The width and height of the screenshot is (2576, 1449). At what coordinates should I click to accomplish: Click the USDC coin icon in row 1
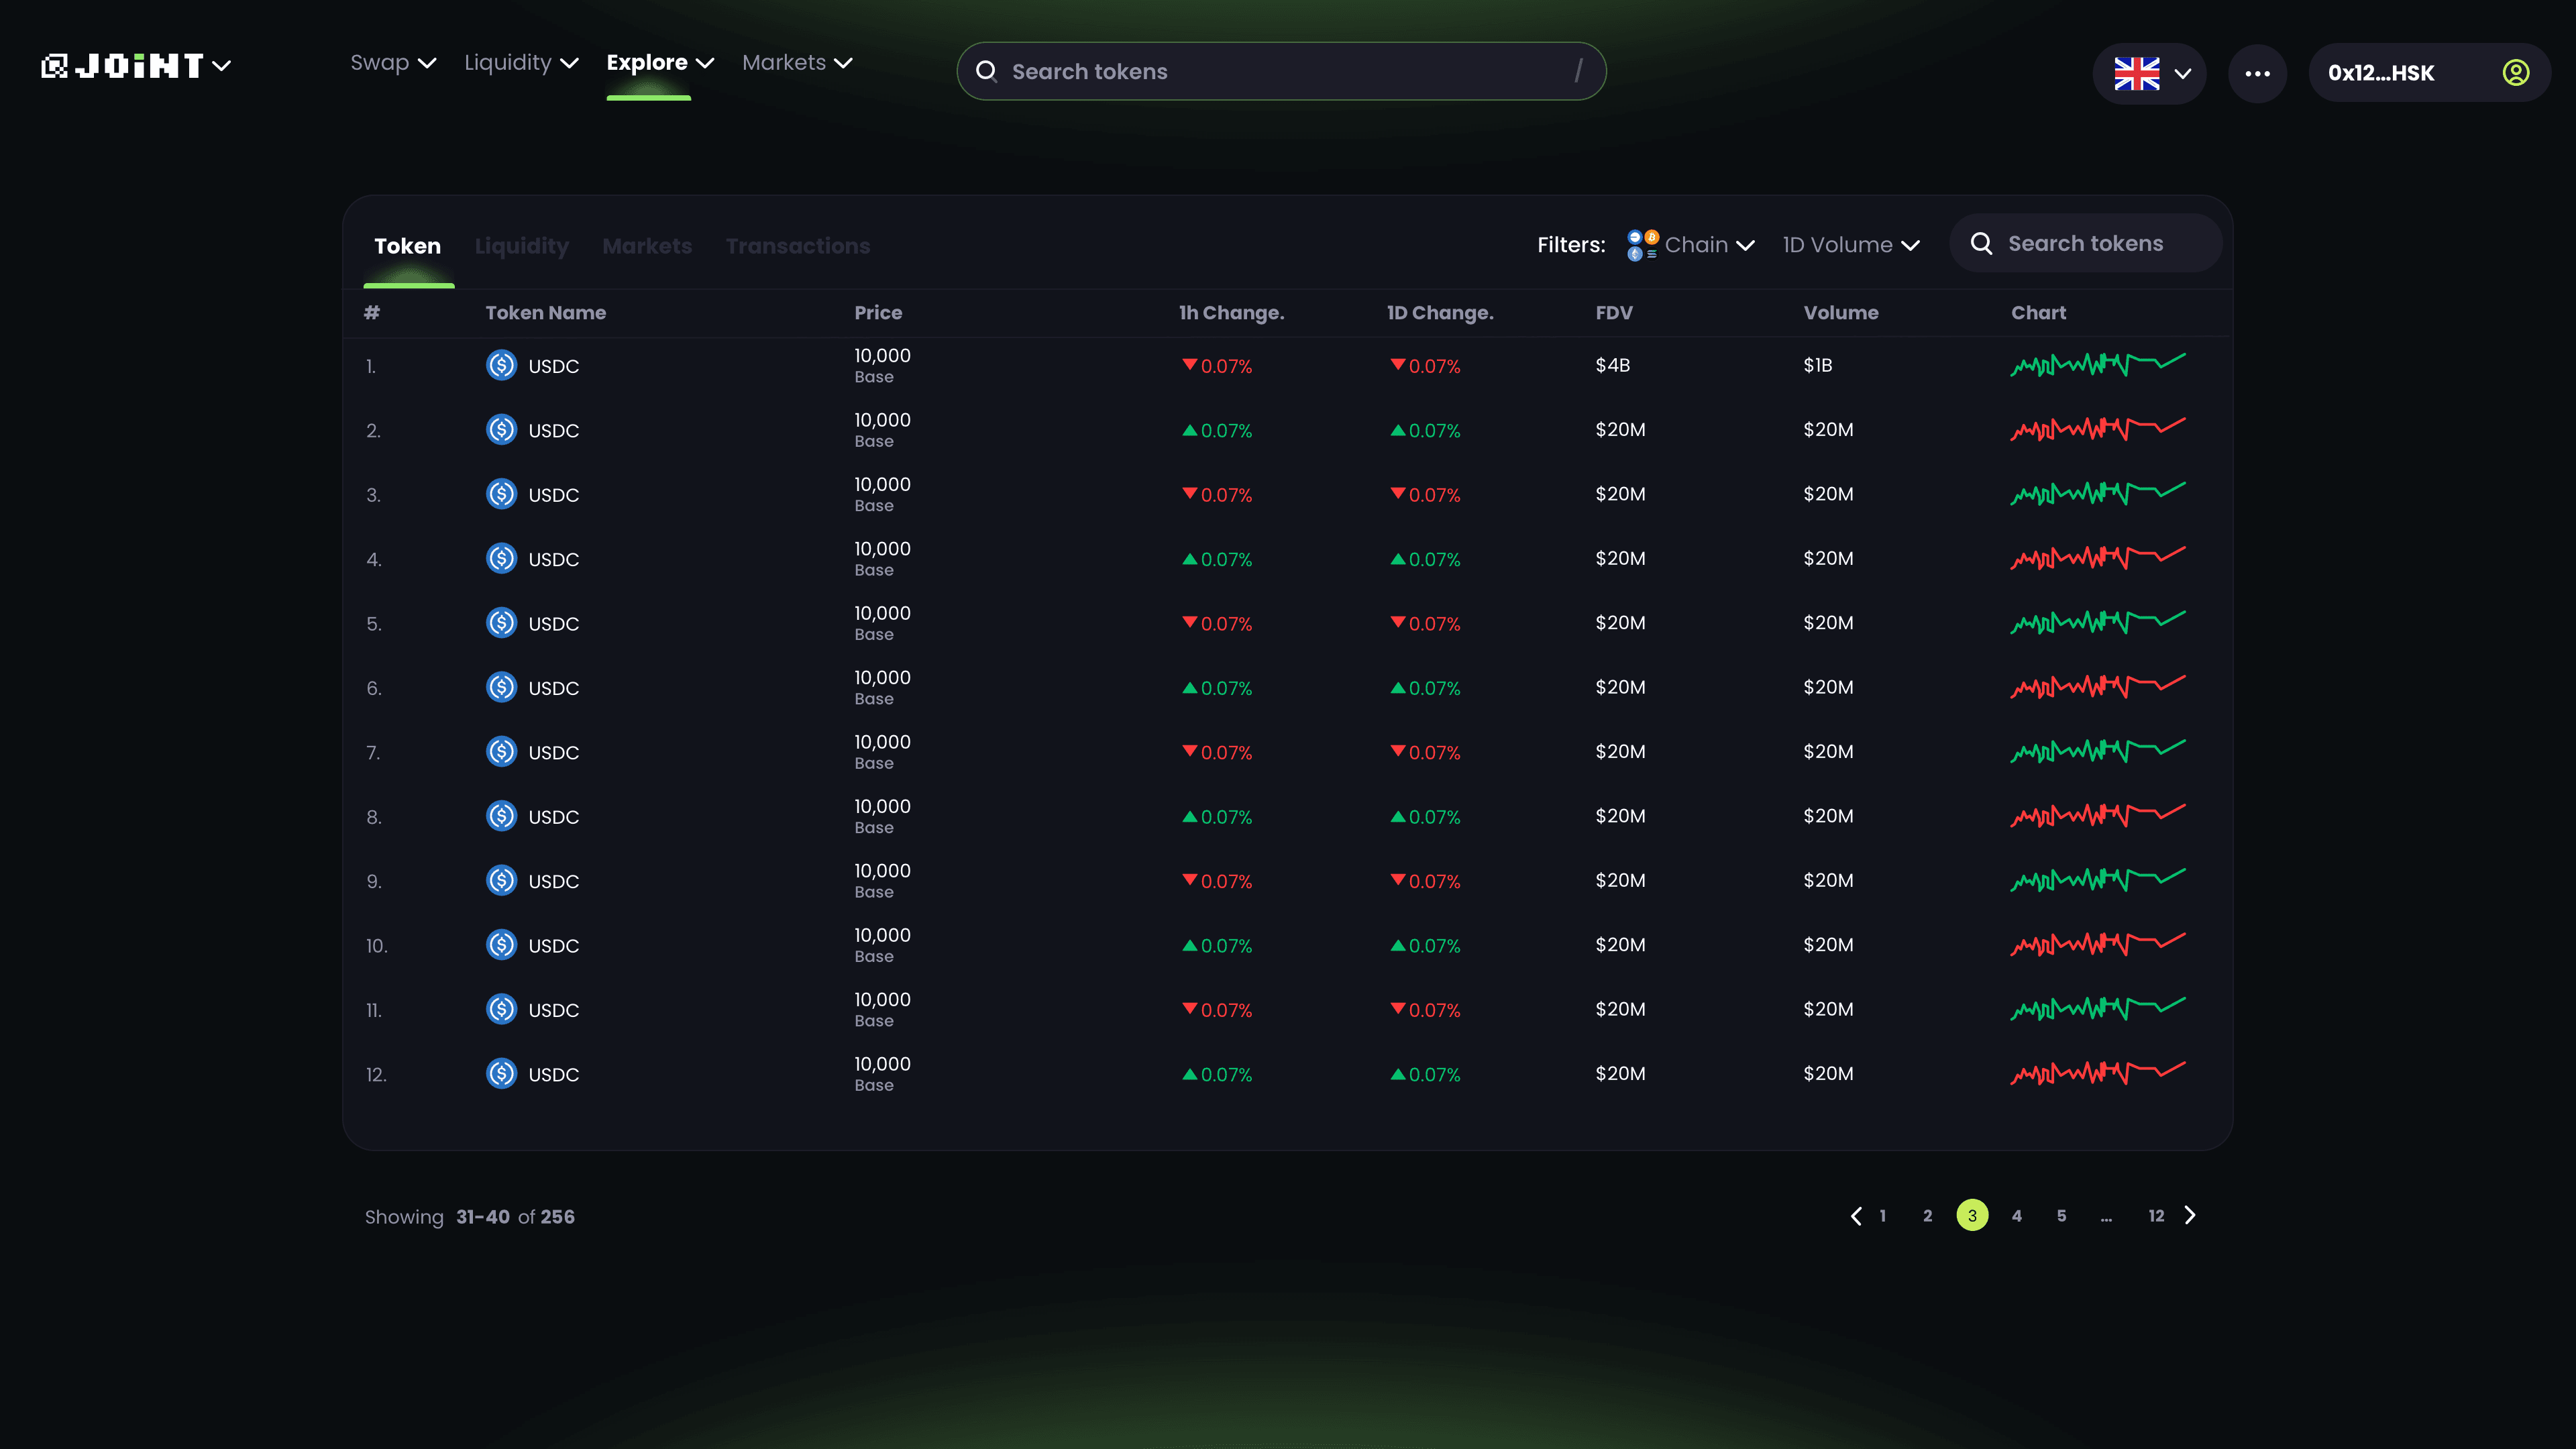[501, 365]
